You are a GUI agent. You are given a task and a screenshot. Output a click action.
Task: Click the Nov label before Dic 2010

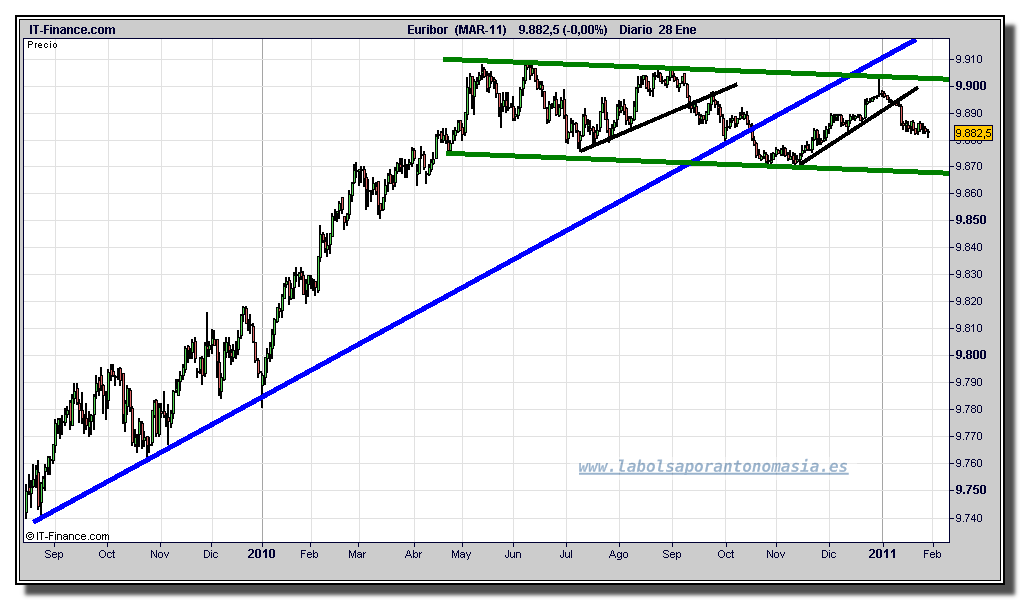[775, 554]
